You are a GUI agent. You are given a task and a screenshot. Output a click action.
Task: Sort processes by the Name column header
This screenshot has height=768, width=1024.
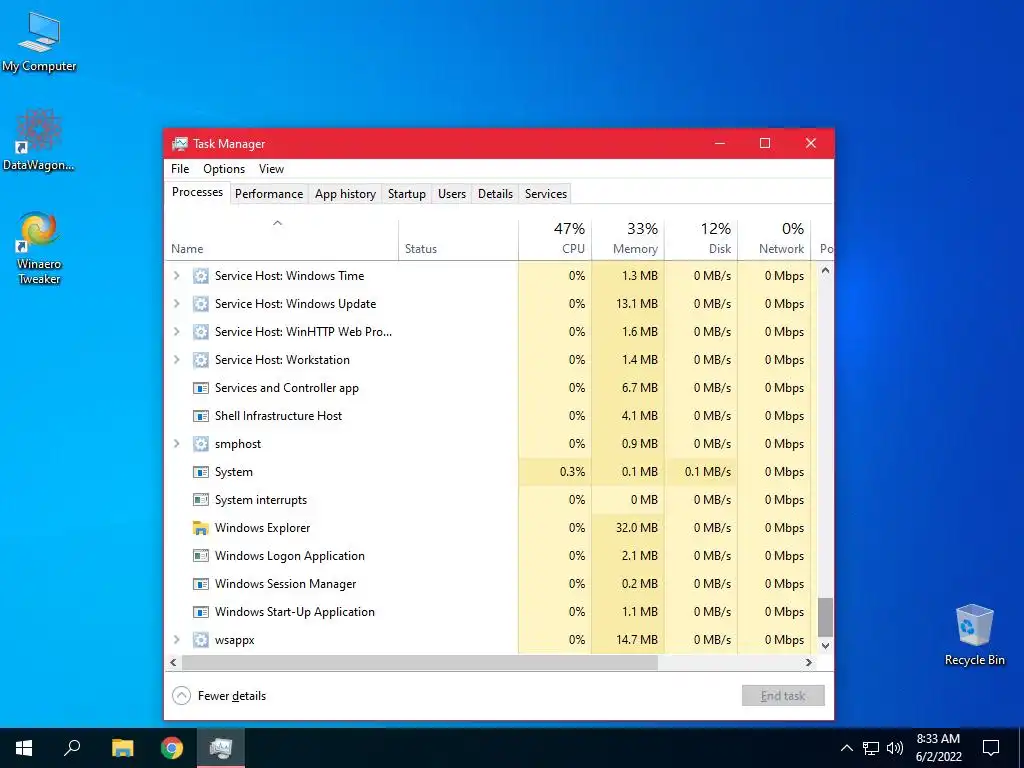click(x=281, y=239)
